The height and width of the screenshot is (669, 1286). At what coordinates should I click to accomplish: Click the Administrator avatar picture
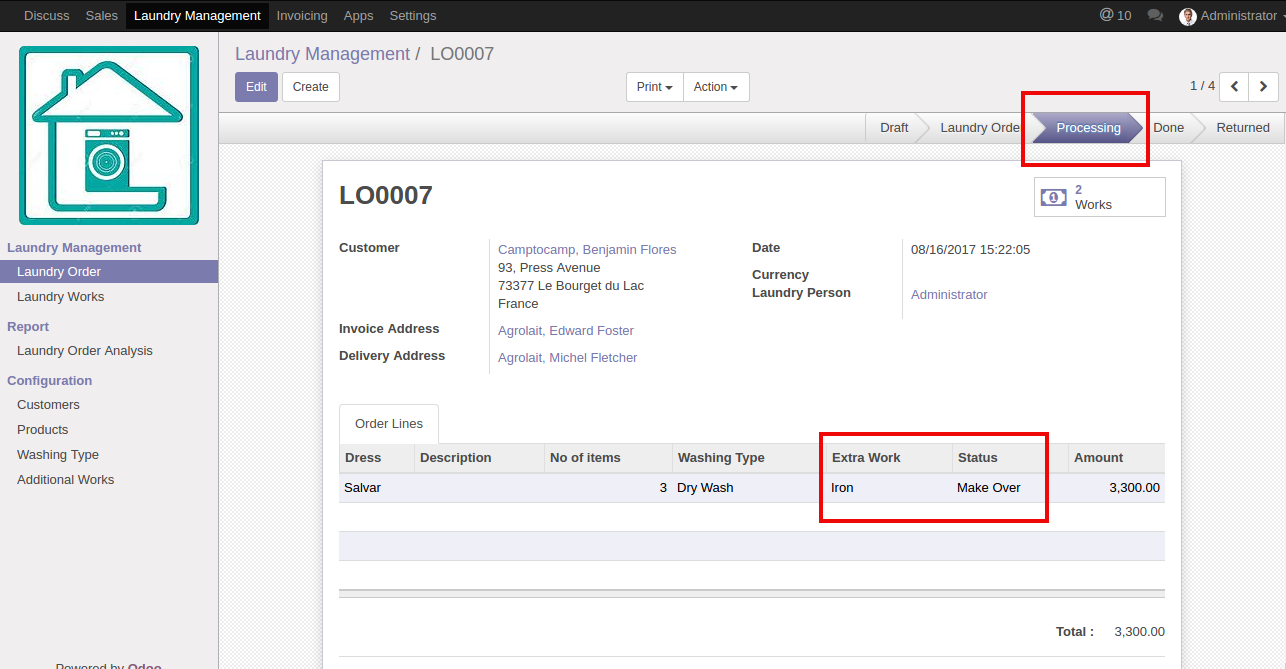coord(1188,16)
